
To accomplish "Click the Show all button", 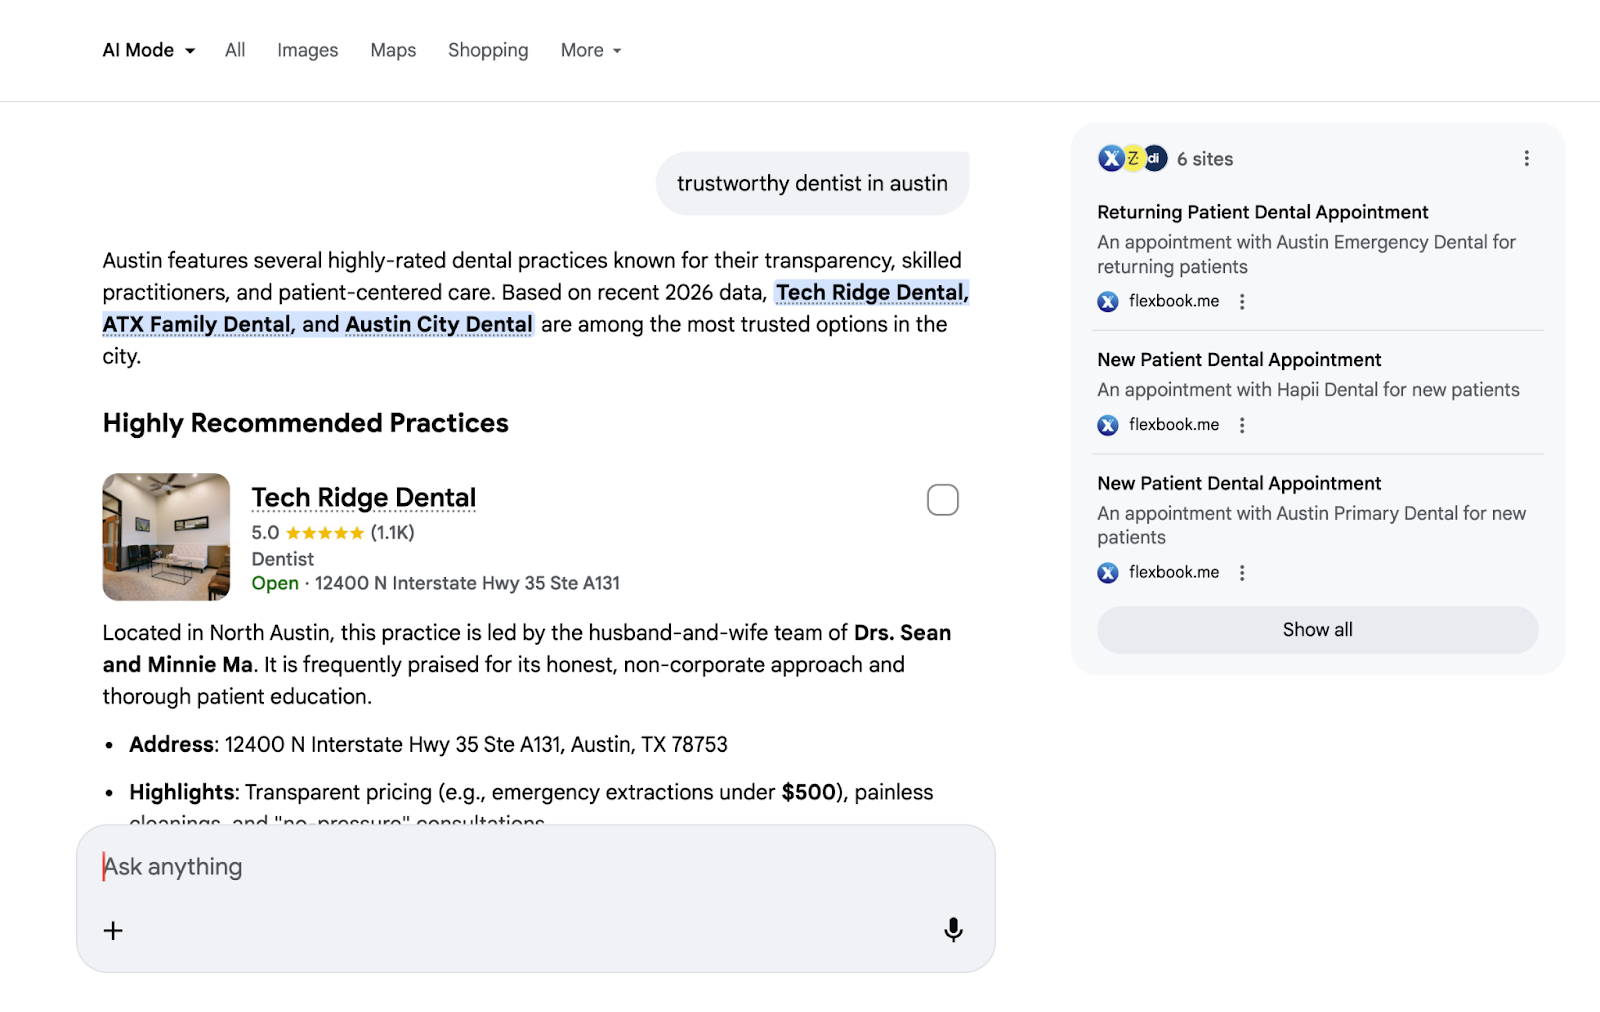I will 1317,630.
